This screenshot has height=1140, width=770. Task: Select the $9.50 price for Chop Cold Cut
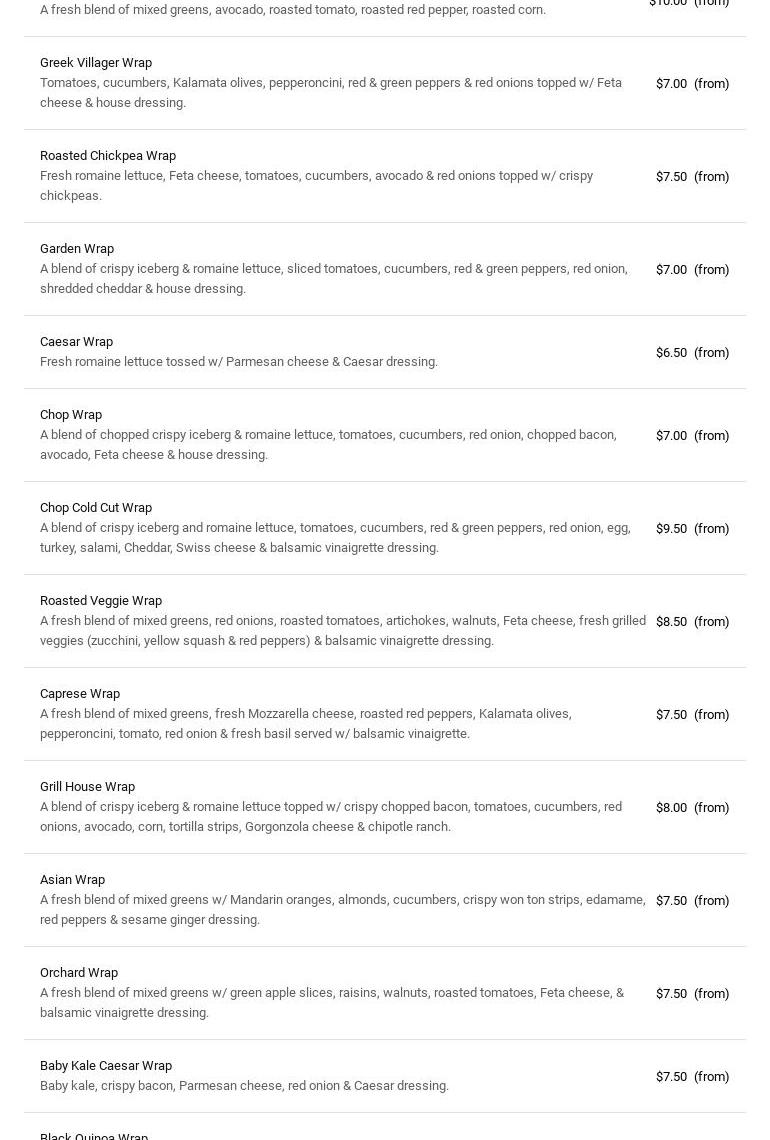pyautogui.click(x=671, y=529)
